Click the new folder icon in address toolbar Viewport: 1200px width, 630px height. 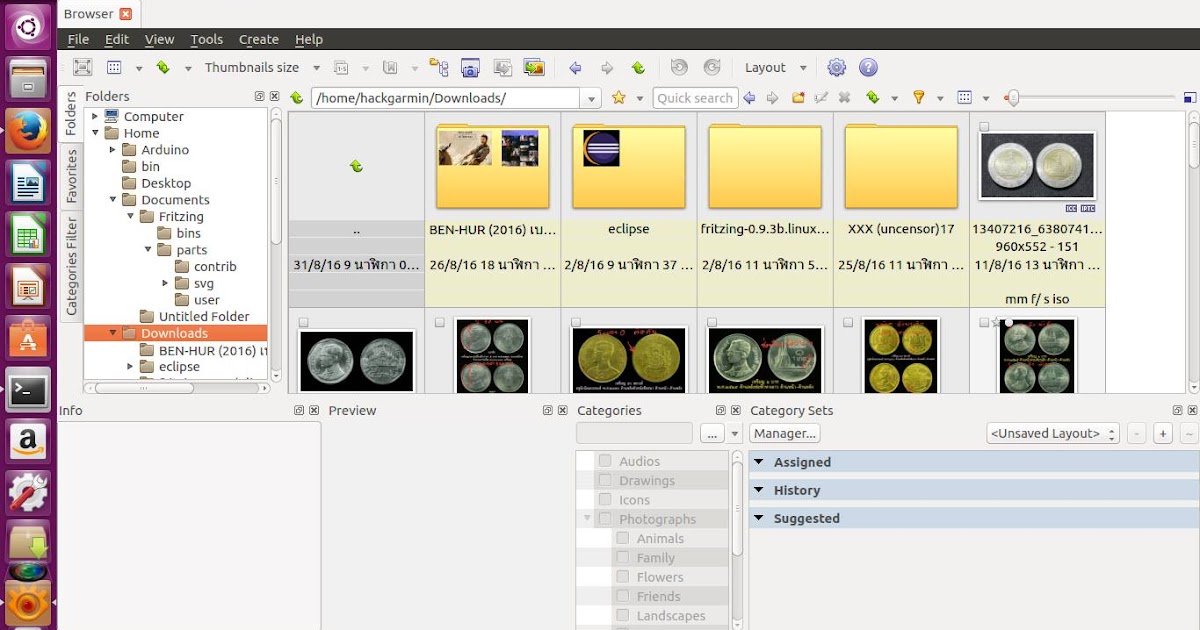pyautogui.click(x=798, y=98)
